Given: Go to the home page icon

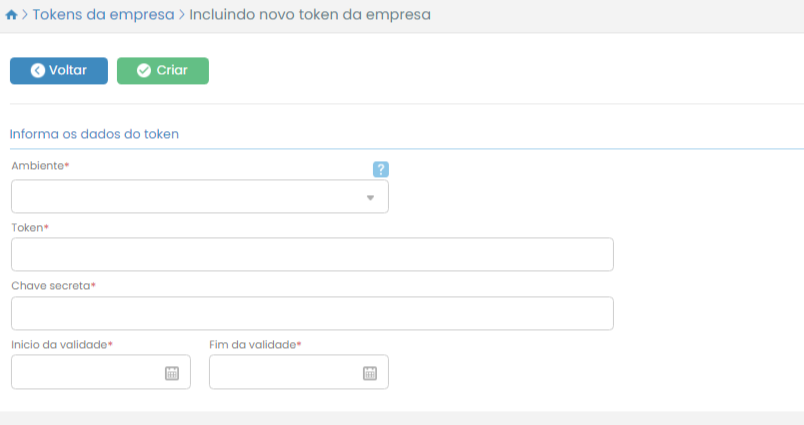Looking at the screenshot, I should [x=11, y=16].
